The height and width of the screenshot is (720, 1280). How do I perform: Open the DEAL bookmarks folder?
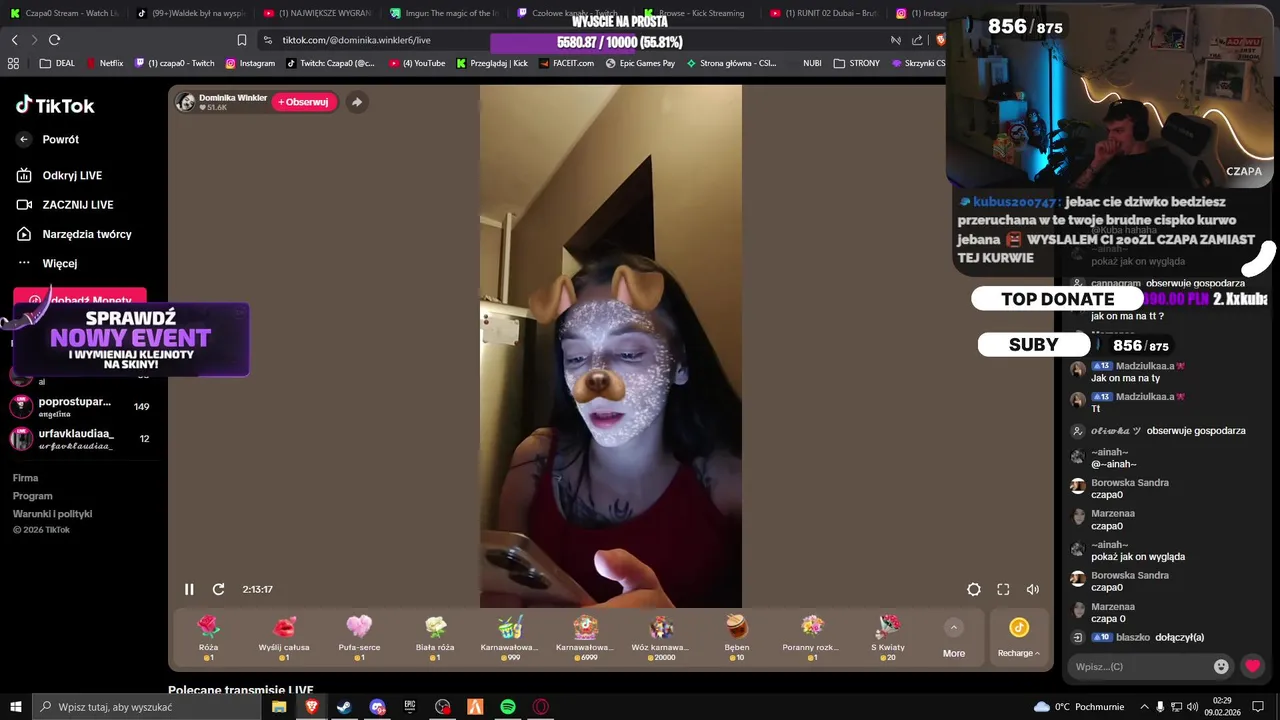point(57,63)
